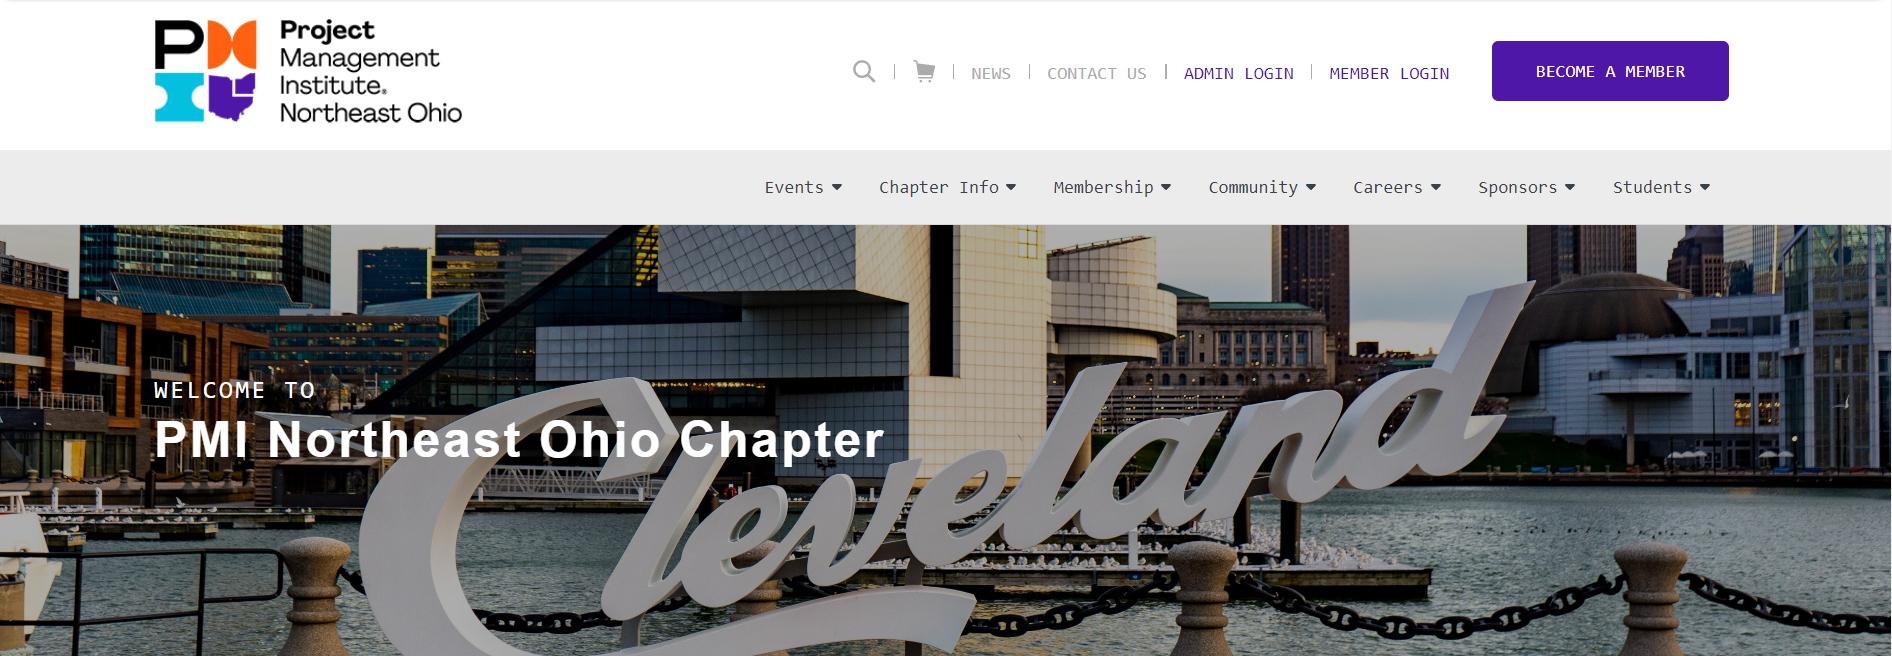This screenshot has height=656, width=1892.
Task: Click the Become a Member button
Action: point(1610,71)
